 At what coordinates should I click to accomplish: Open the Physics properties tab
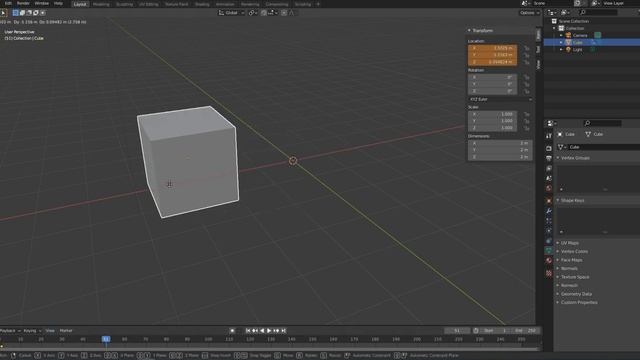click(x=549, y=231)
